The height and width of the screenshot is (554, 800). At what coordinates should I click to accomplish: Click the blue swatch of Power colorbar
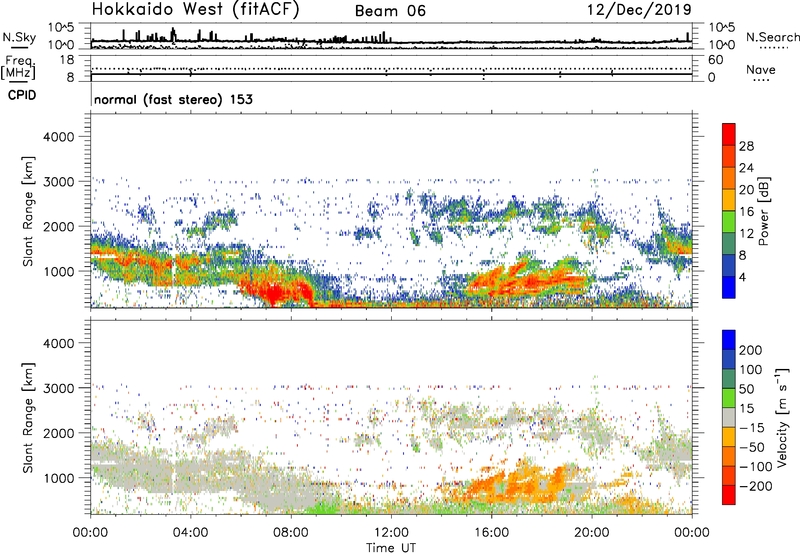coord(729,288)
